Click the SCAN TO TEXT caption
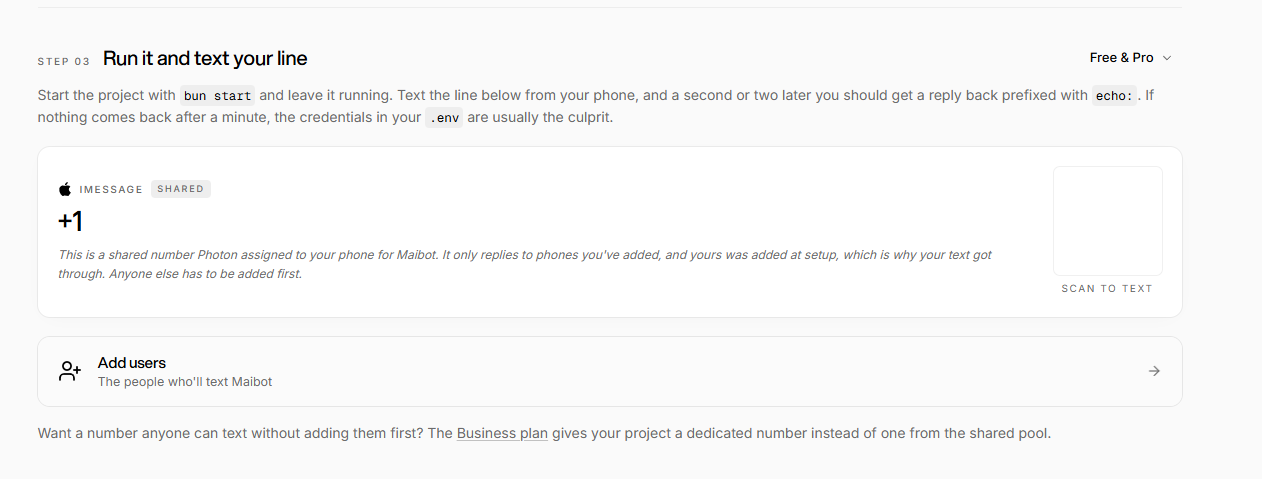This screenshot has width=1262, height=479. [x=1107, y=289]
